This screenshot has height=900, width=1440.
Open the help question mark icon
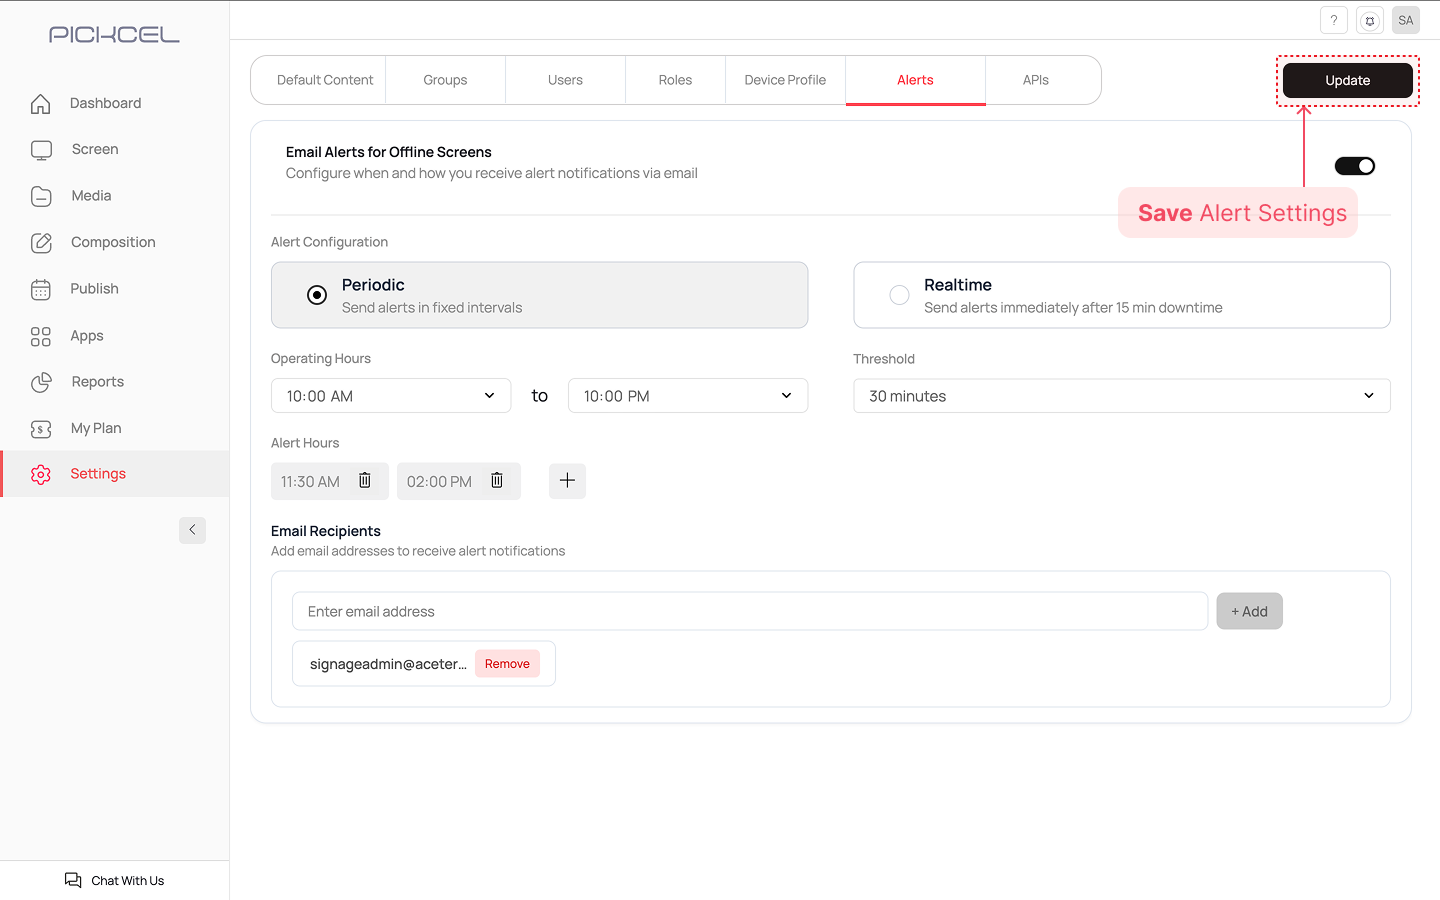point(1333,20)
